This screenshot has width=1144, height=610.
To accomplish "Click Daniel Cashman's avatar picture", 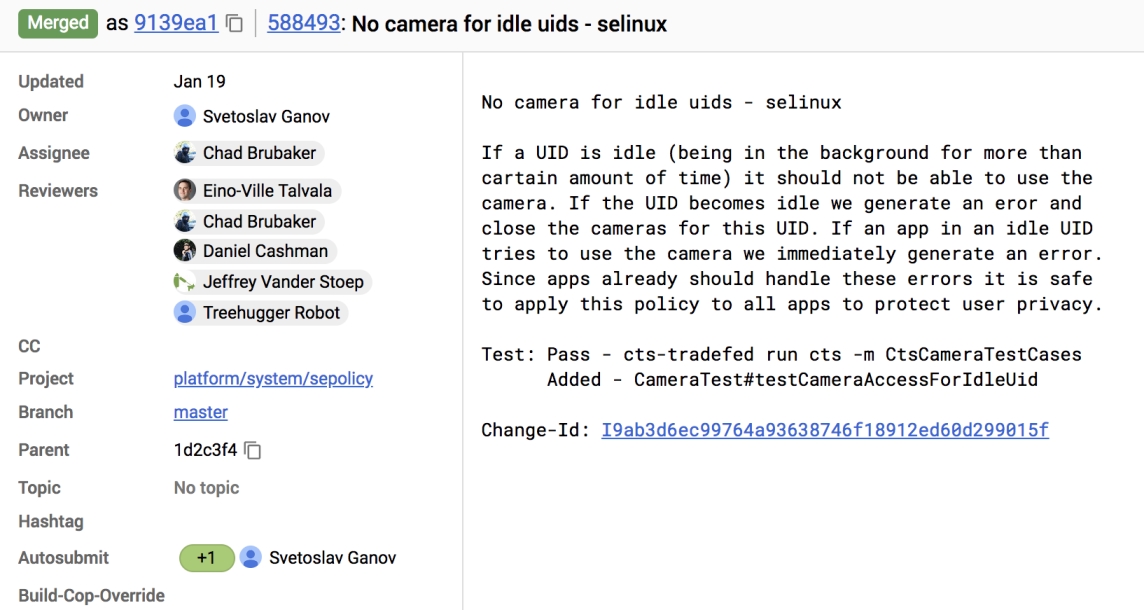I will click(x=185, y=251).
